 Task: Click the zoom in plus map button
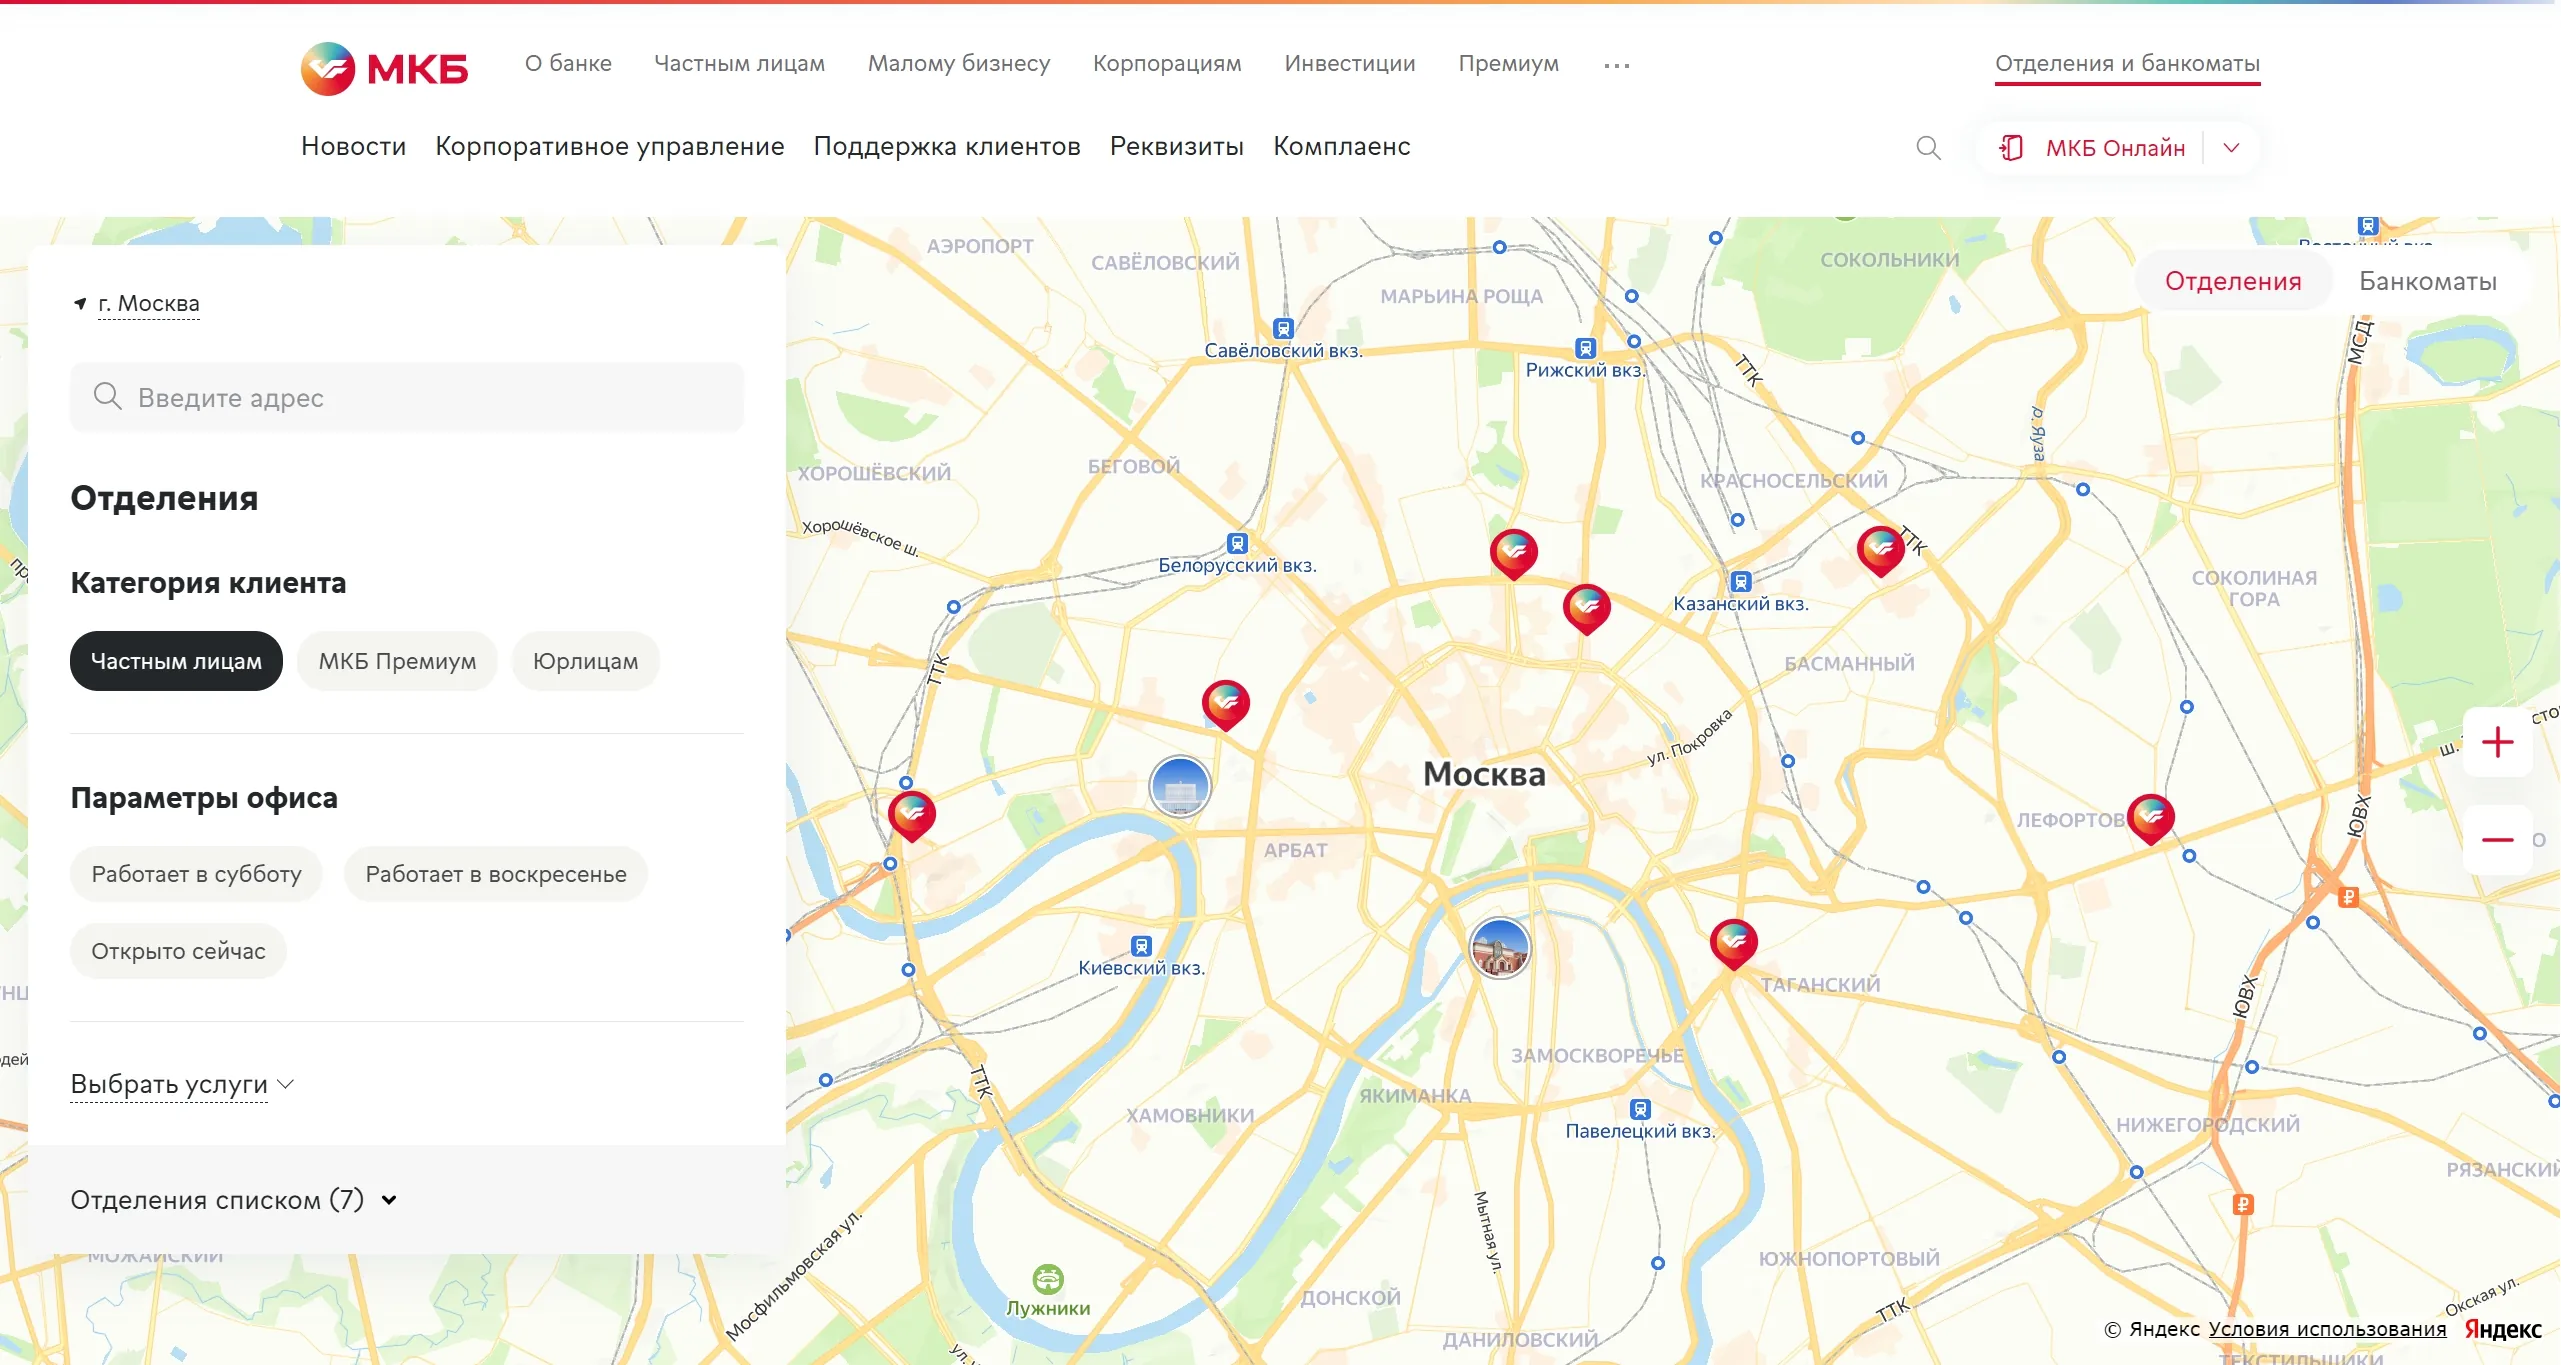click(x=2497, y=742)
